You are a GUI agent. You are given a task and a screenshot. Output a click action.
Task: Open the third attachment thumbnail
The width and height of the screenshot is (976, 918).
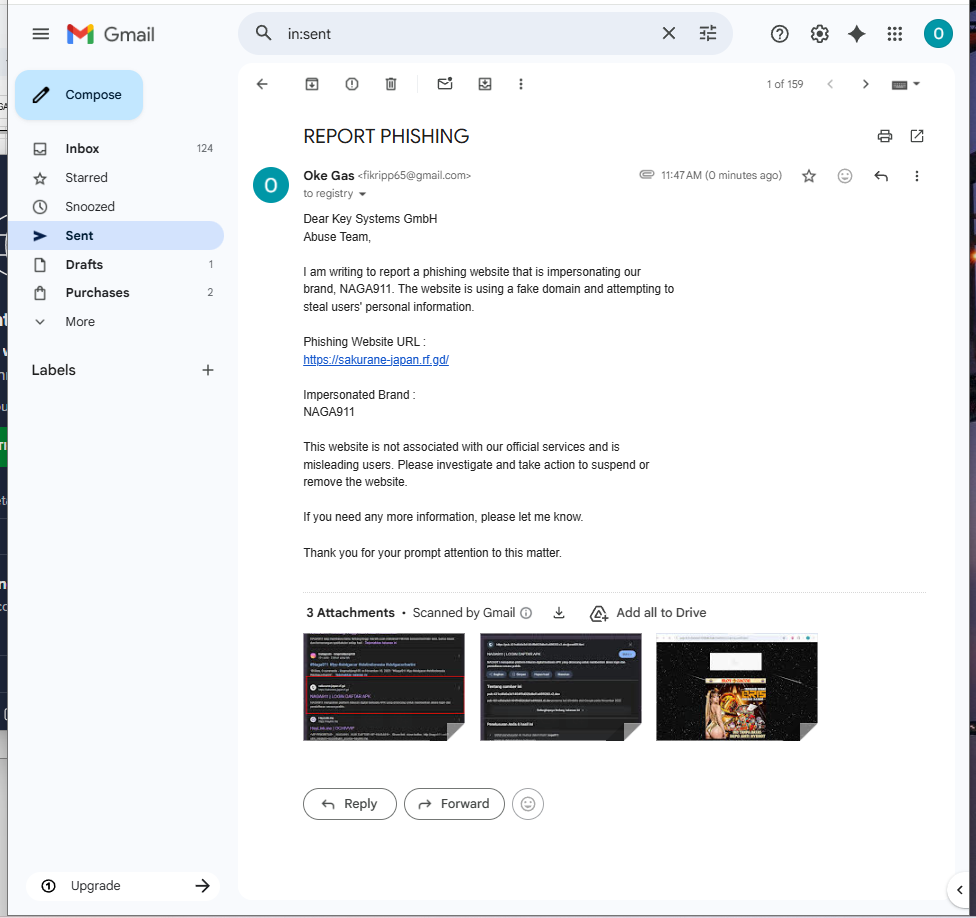[x=737, y=687]
